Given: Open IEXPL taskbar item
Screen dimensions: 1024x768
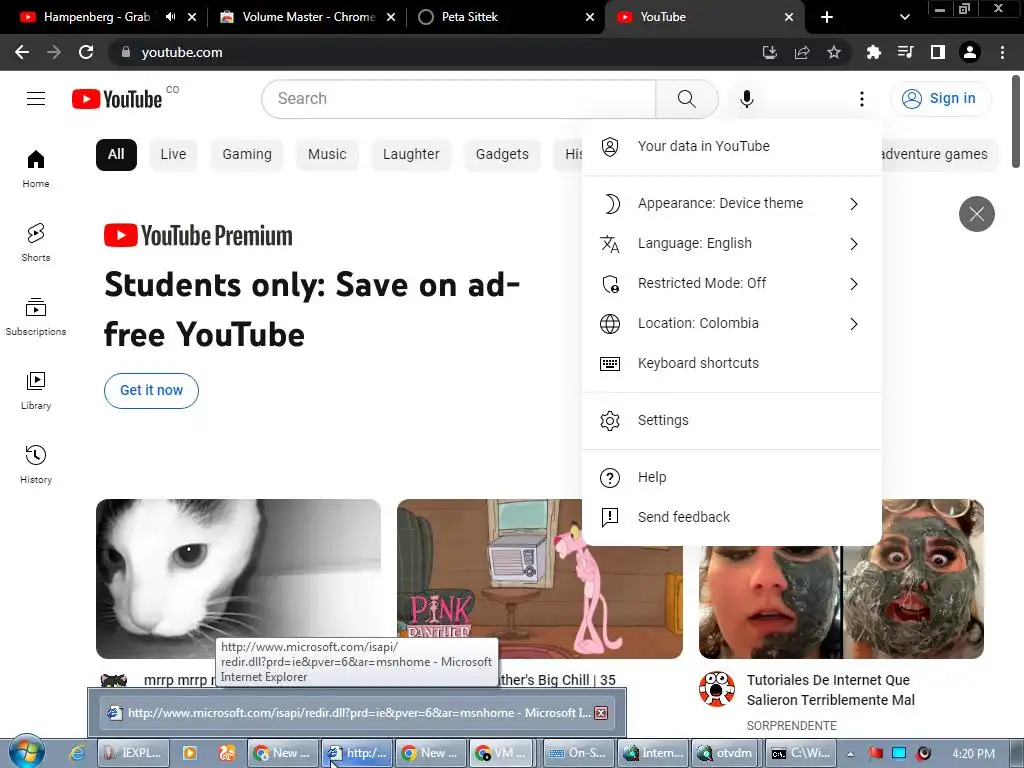Looking at the screenshot, I should [133, 753].
